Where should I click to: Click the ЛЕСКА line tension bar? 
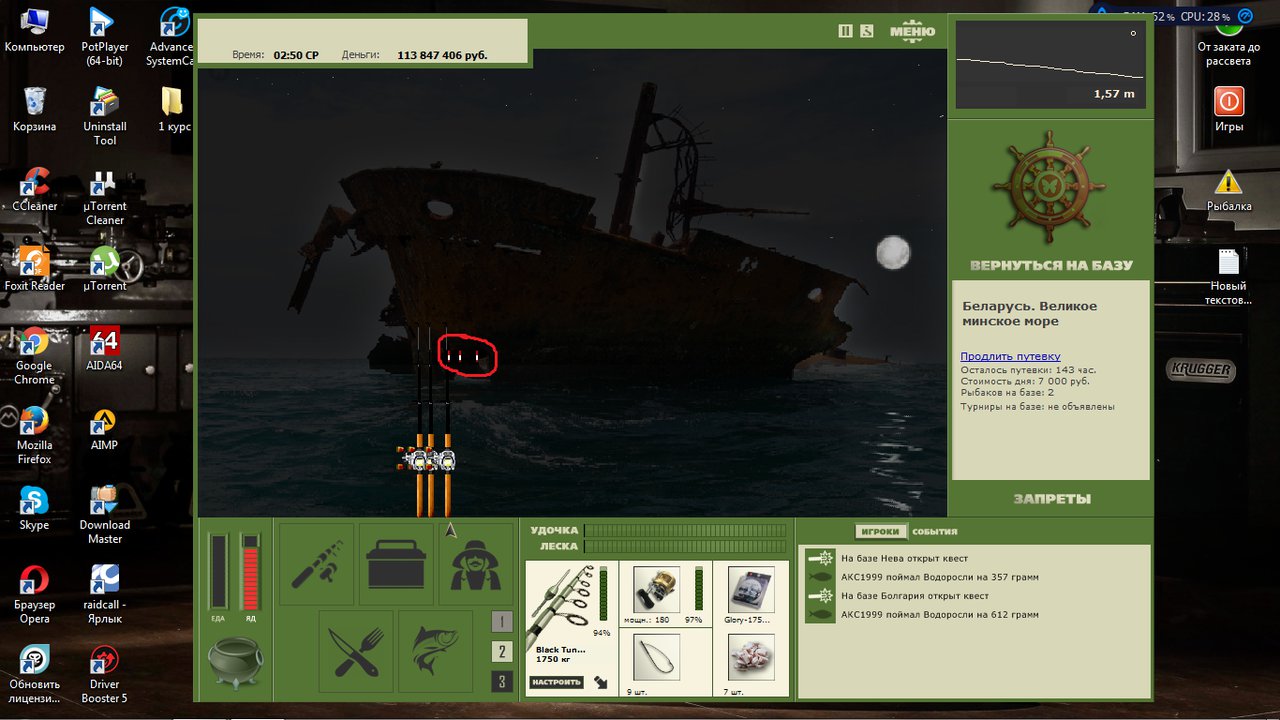[685, 546]
